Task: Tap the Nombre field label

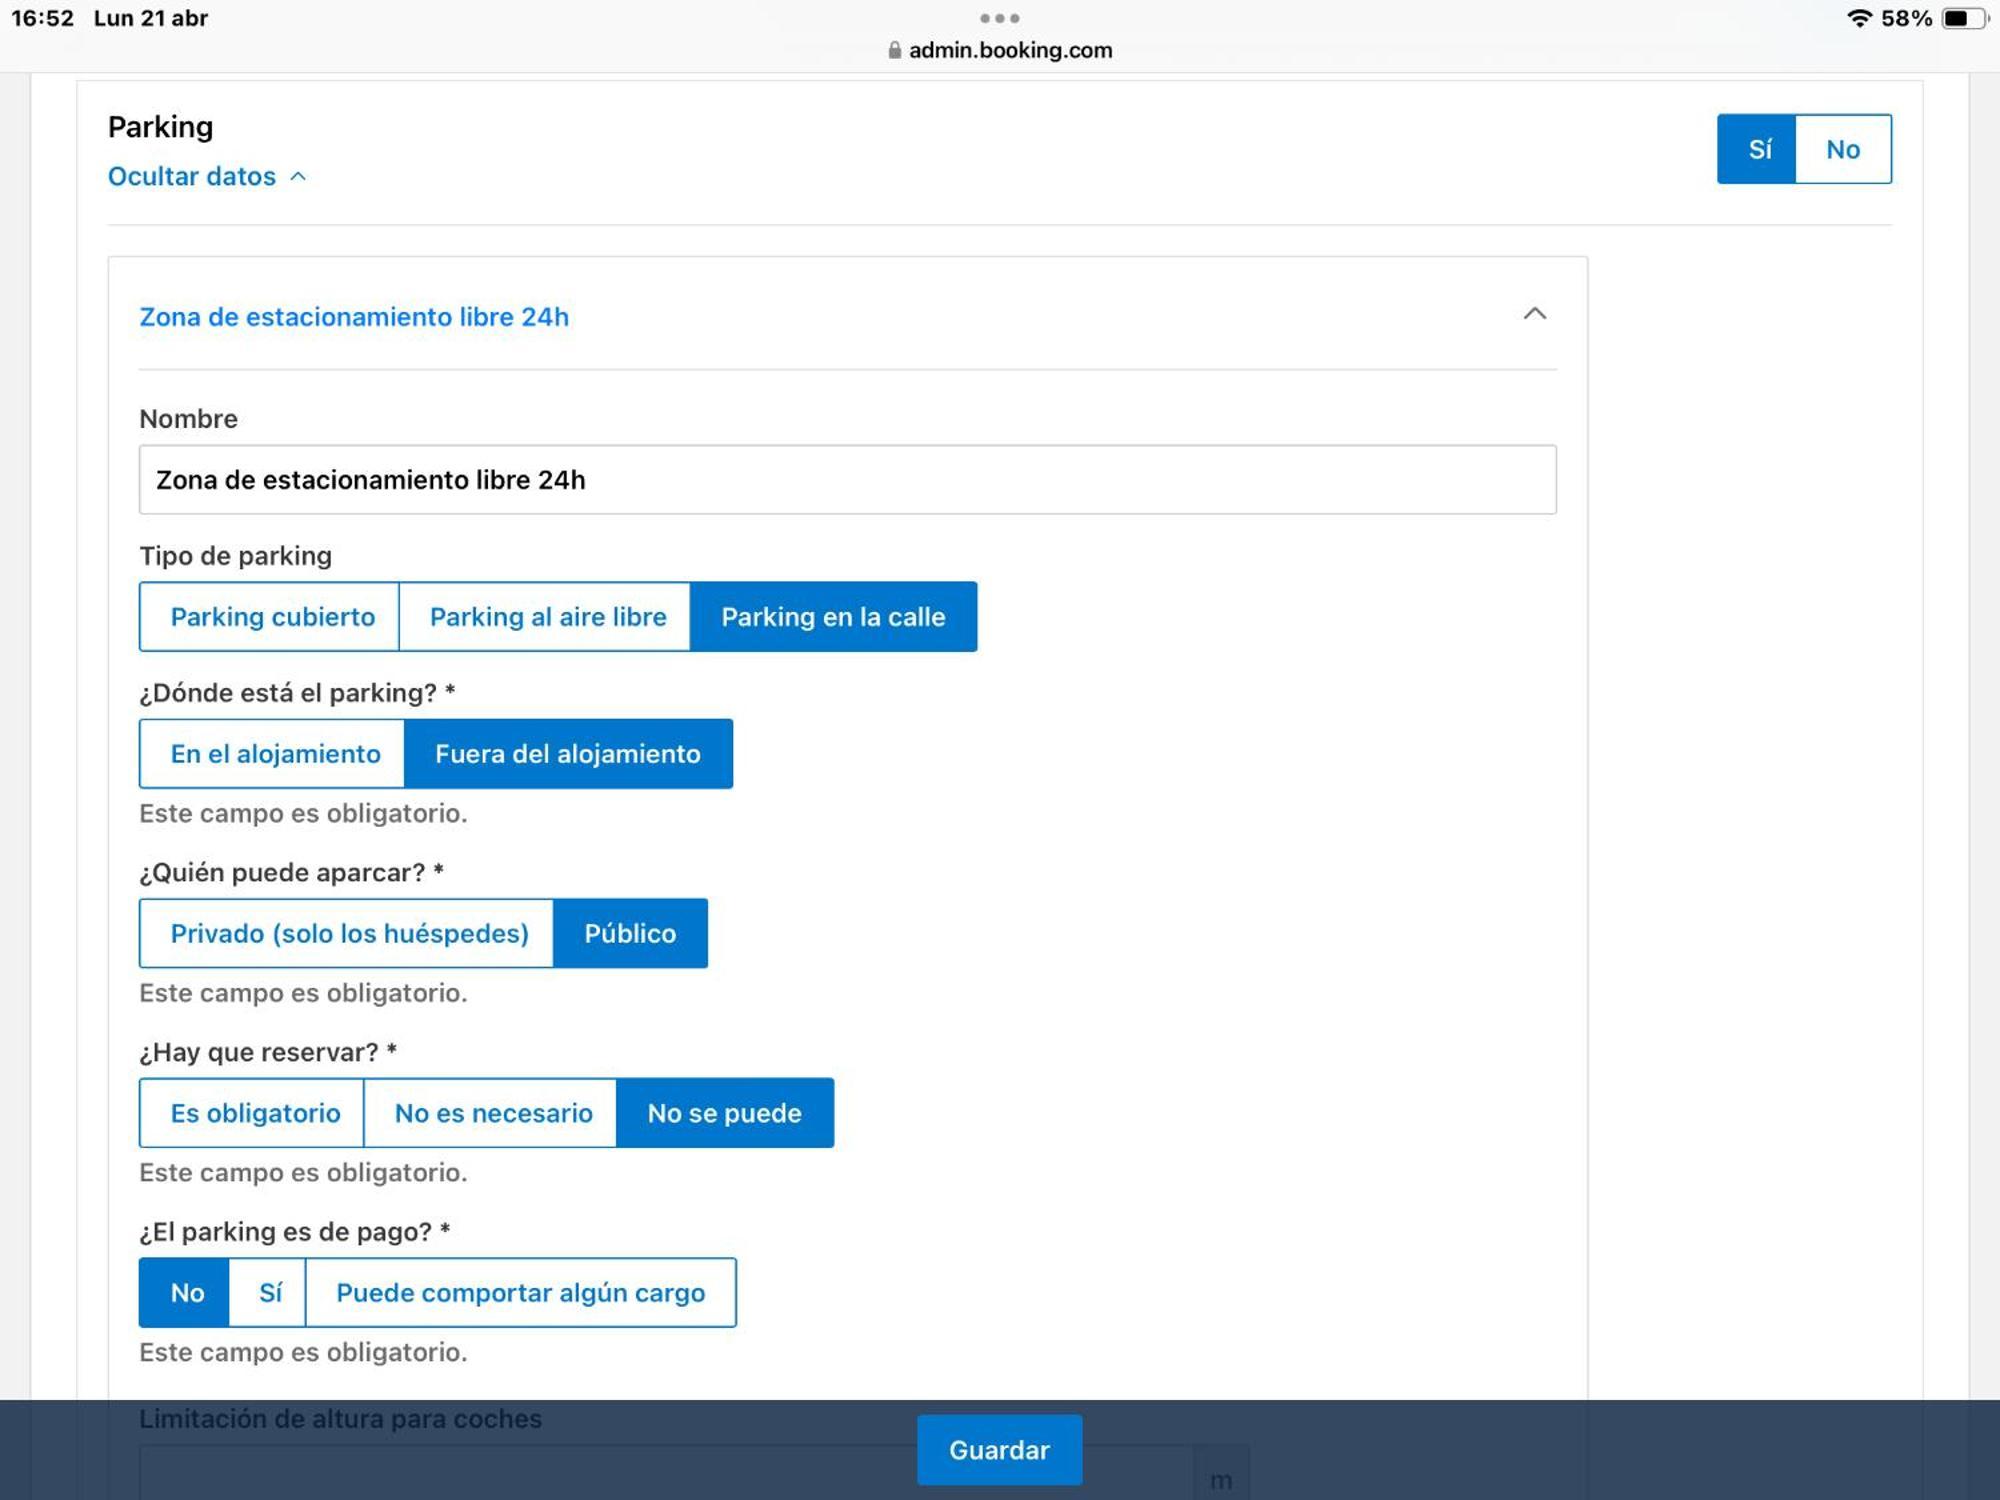Action: tap(189, 419)
